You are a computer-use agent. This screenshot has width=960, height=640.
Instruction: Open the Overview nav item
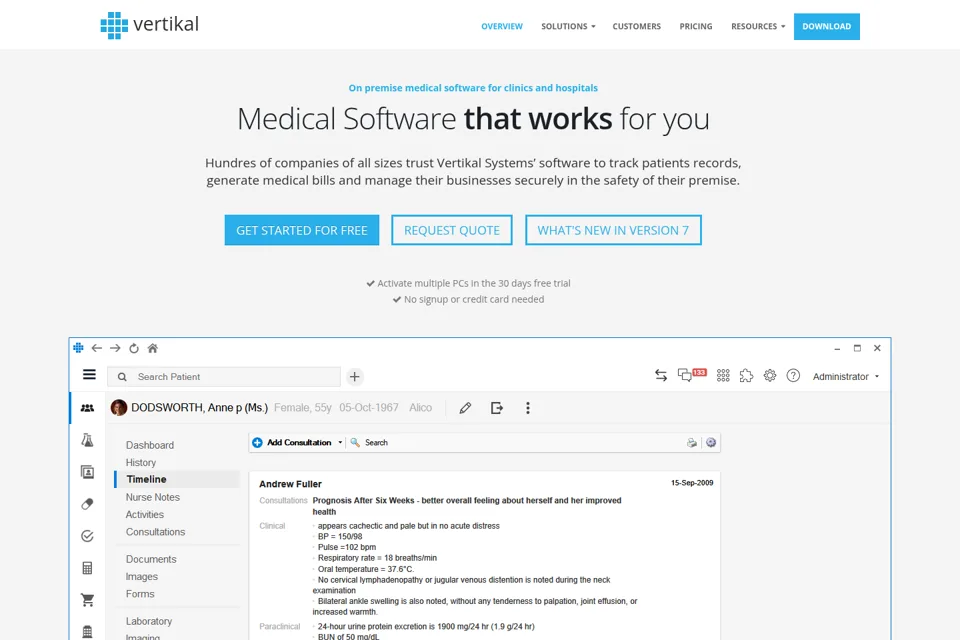[x=502, y=26]
